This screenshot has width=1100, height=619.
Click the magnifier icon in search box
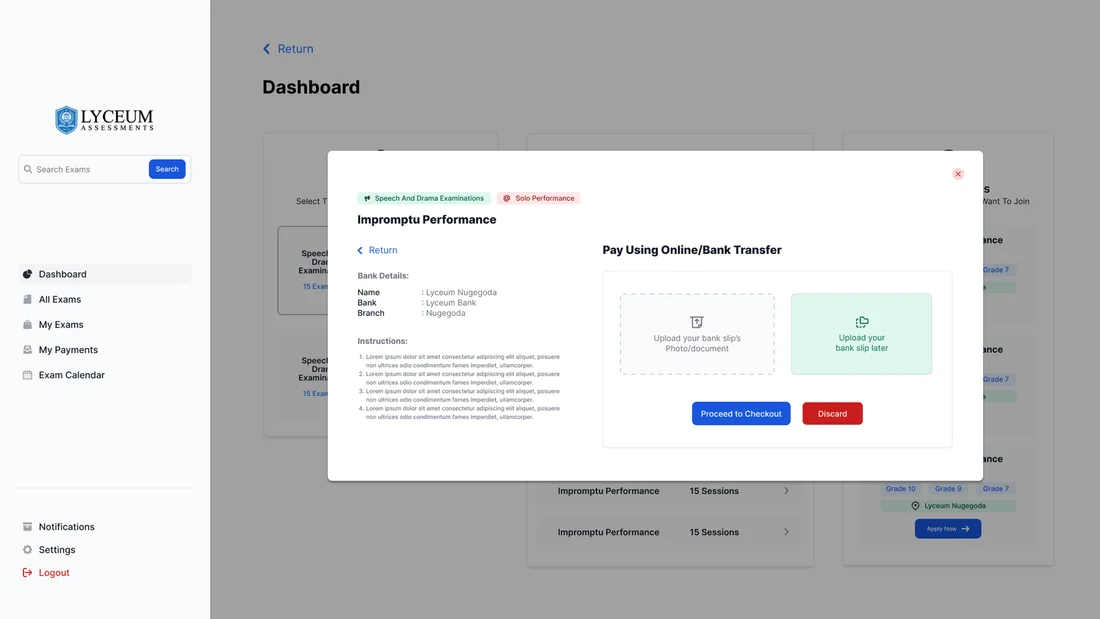28,169
